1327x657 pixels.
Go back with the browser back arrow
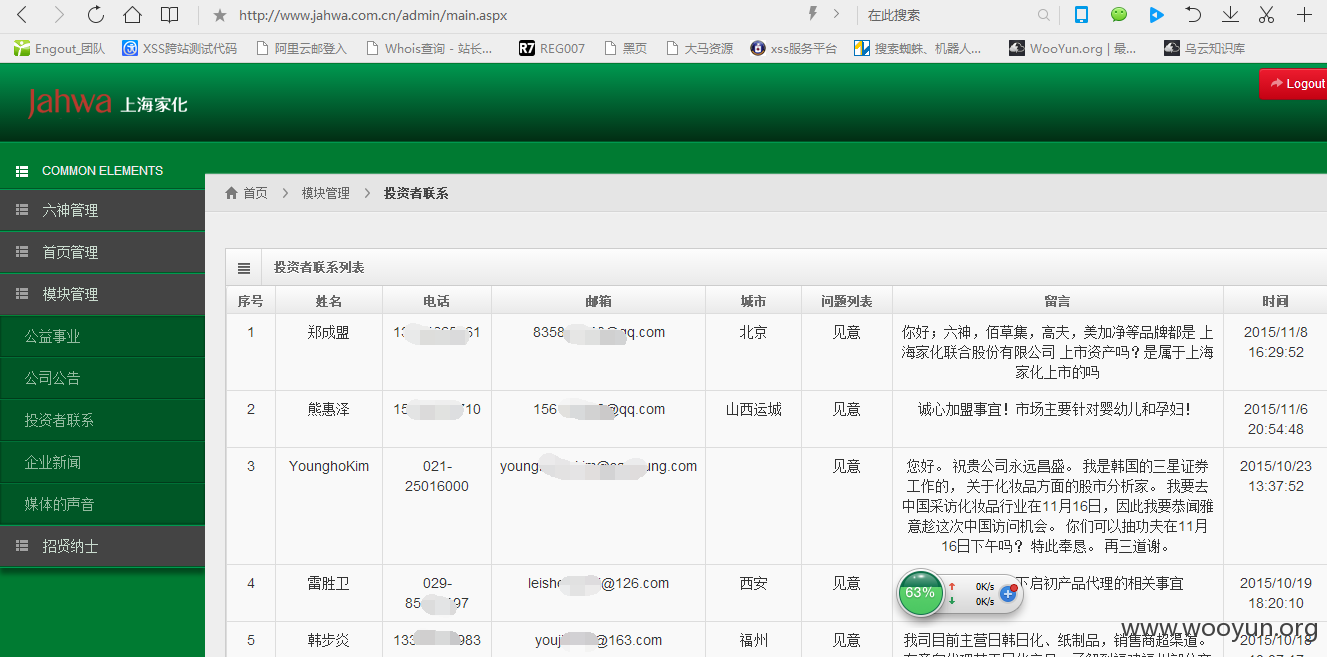[22, 15]
